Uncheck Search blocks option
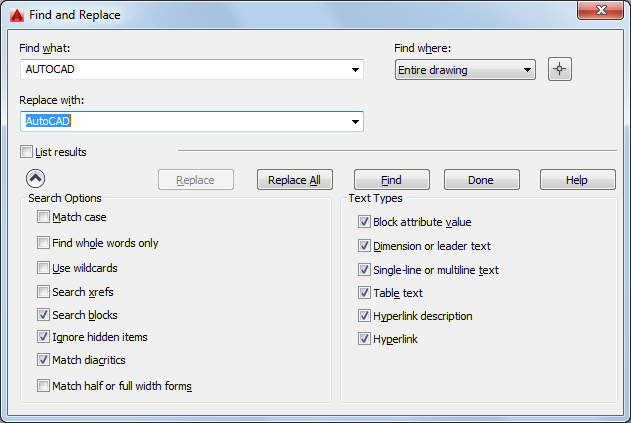Screen dimensions: 631x423 pyautogui.click(x=43, y=314)
